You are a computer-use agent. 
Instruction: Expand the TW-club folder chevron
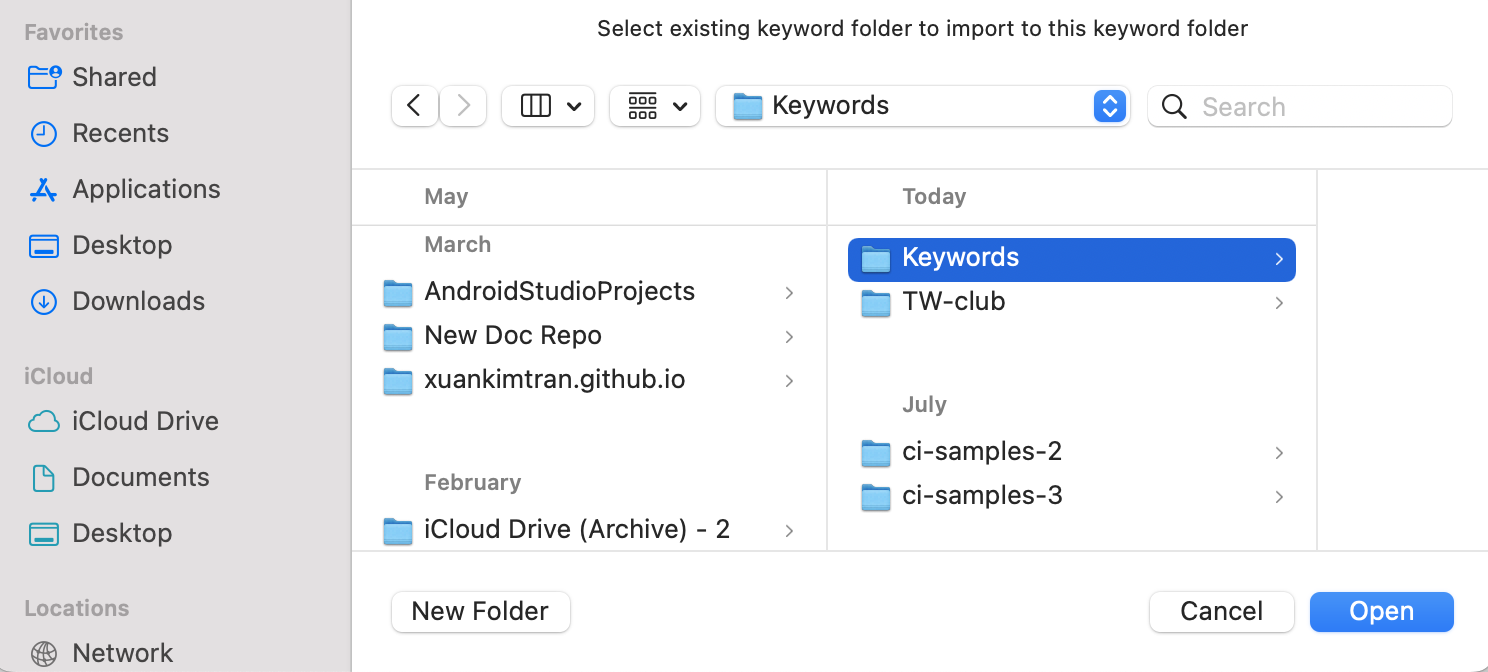point(1279,302)
